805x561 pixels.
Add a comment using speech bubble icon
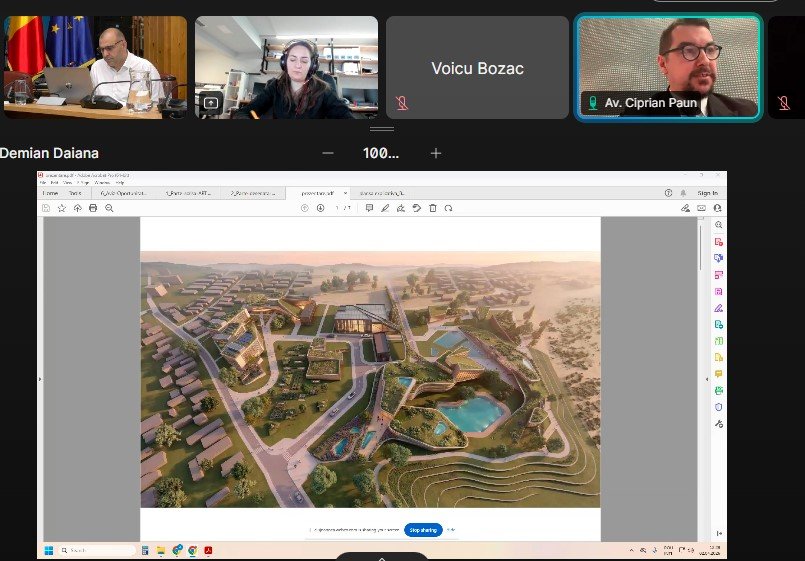369,208
